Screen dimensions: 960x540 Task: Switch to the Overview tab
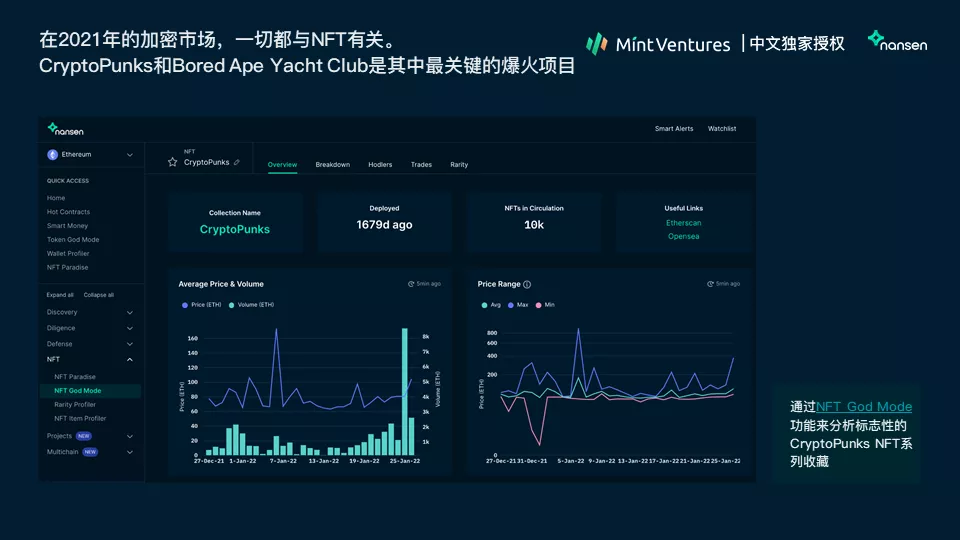tap(282, 165)
